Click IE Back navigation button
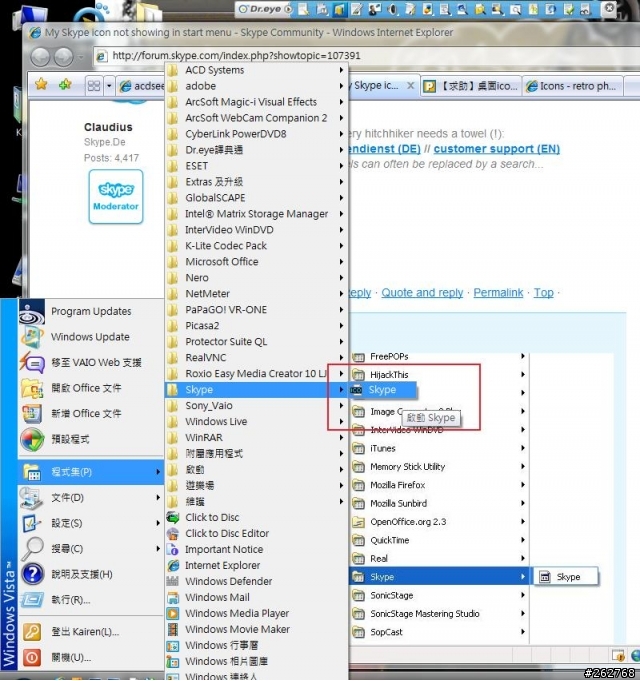This screenshot has height=681, width=640. coord(40,57)
